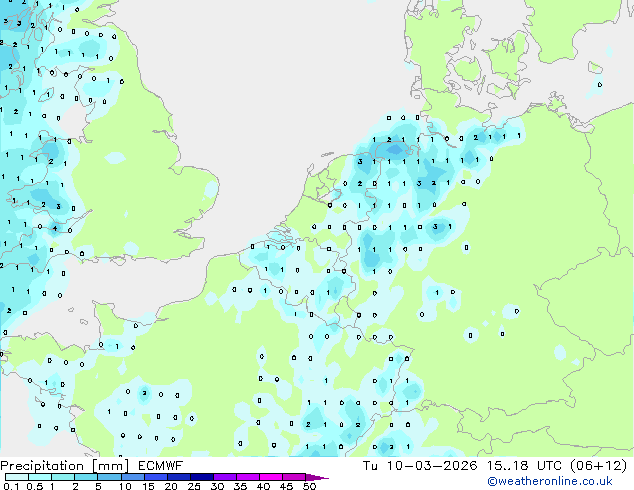Click the legend value label '25'
The image size is (634, 490).
click(x=194, y=486)
